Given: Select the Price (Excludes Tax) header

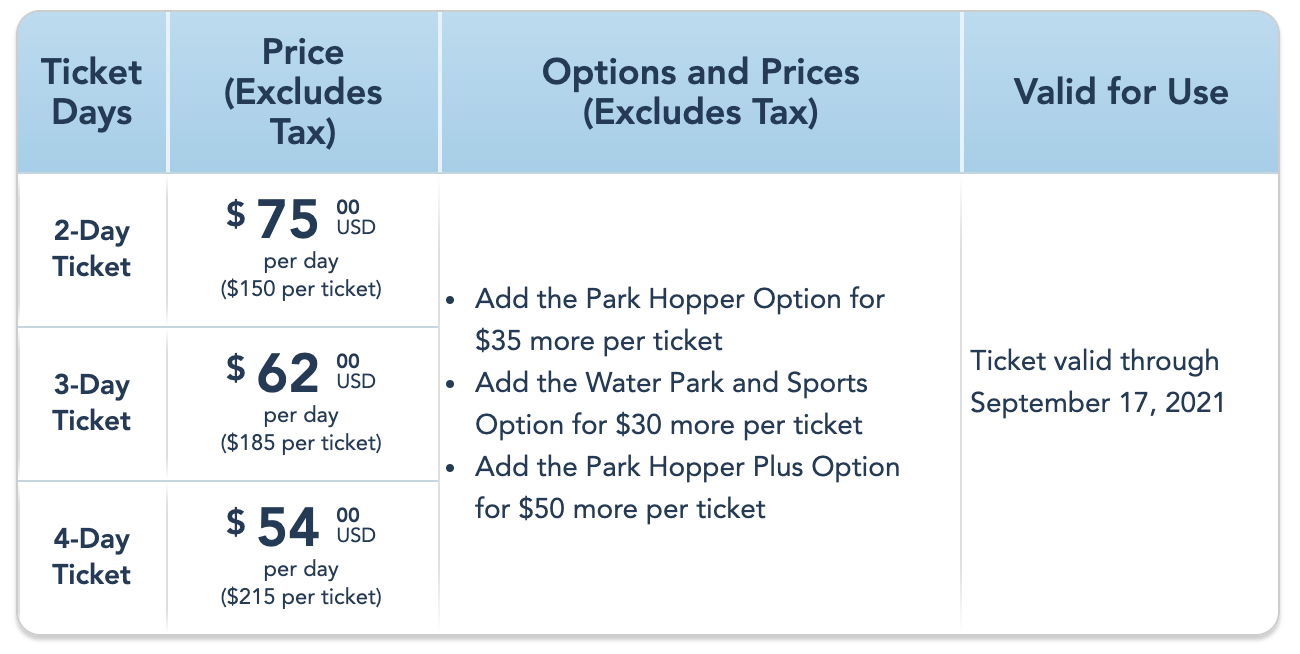Looking at the screenshot, I should pyautogui.click(x=303, y=92).
